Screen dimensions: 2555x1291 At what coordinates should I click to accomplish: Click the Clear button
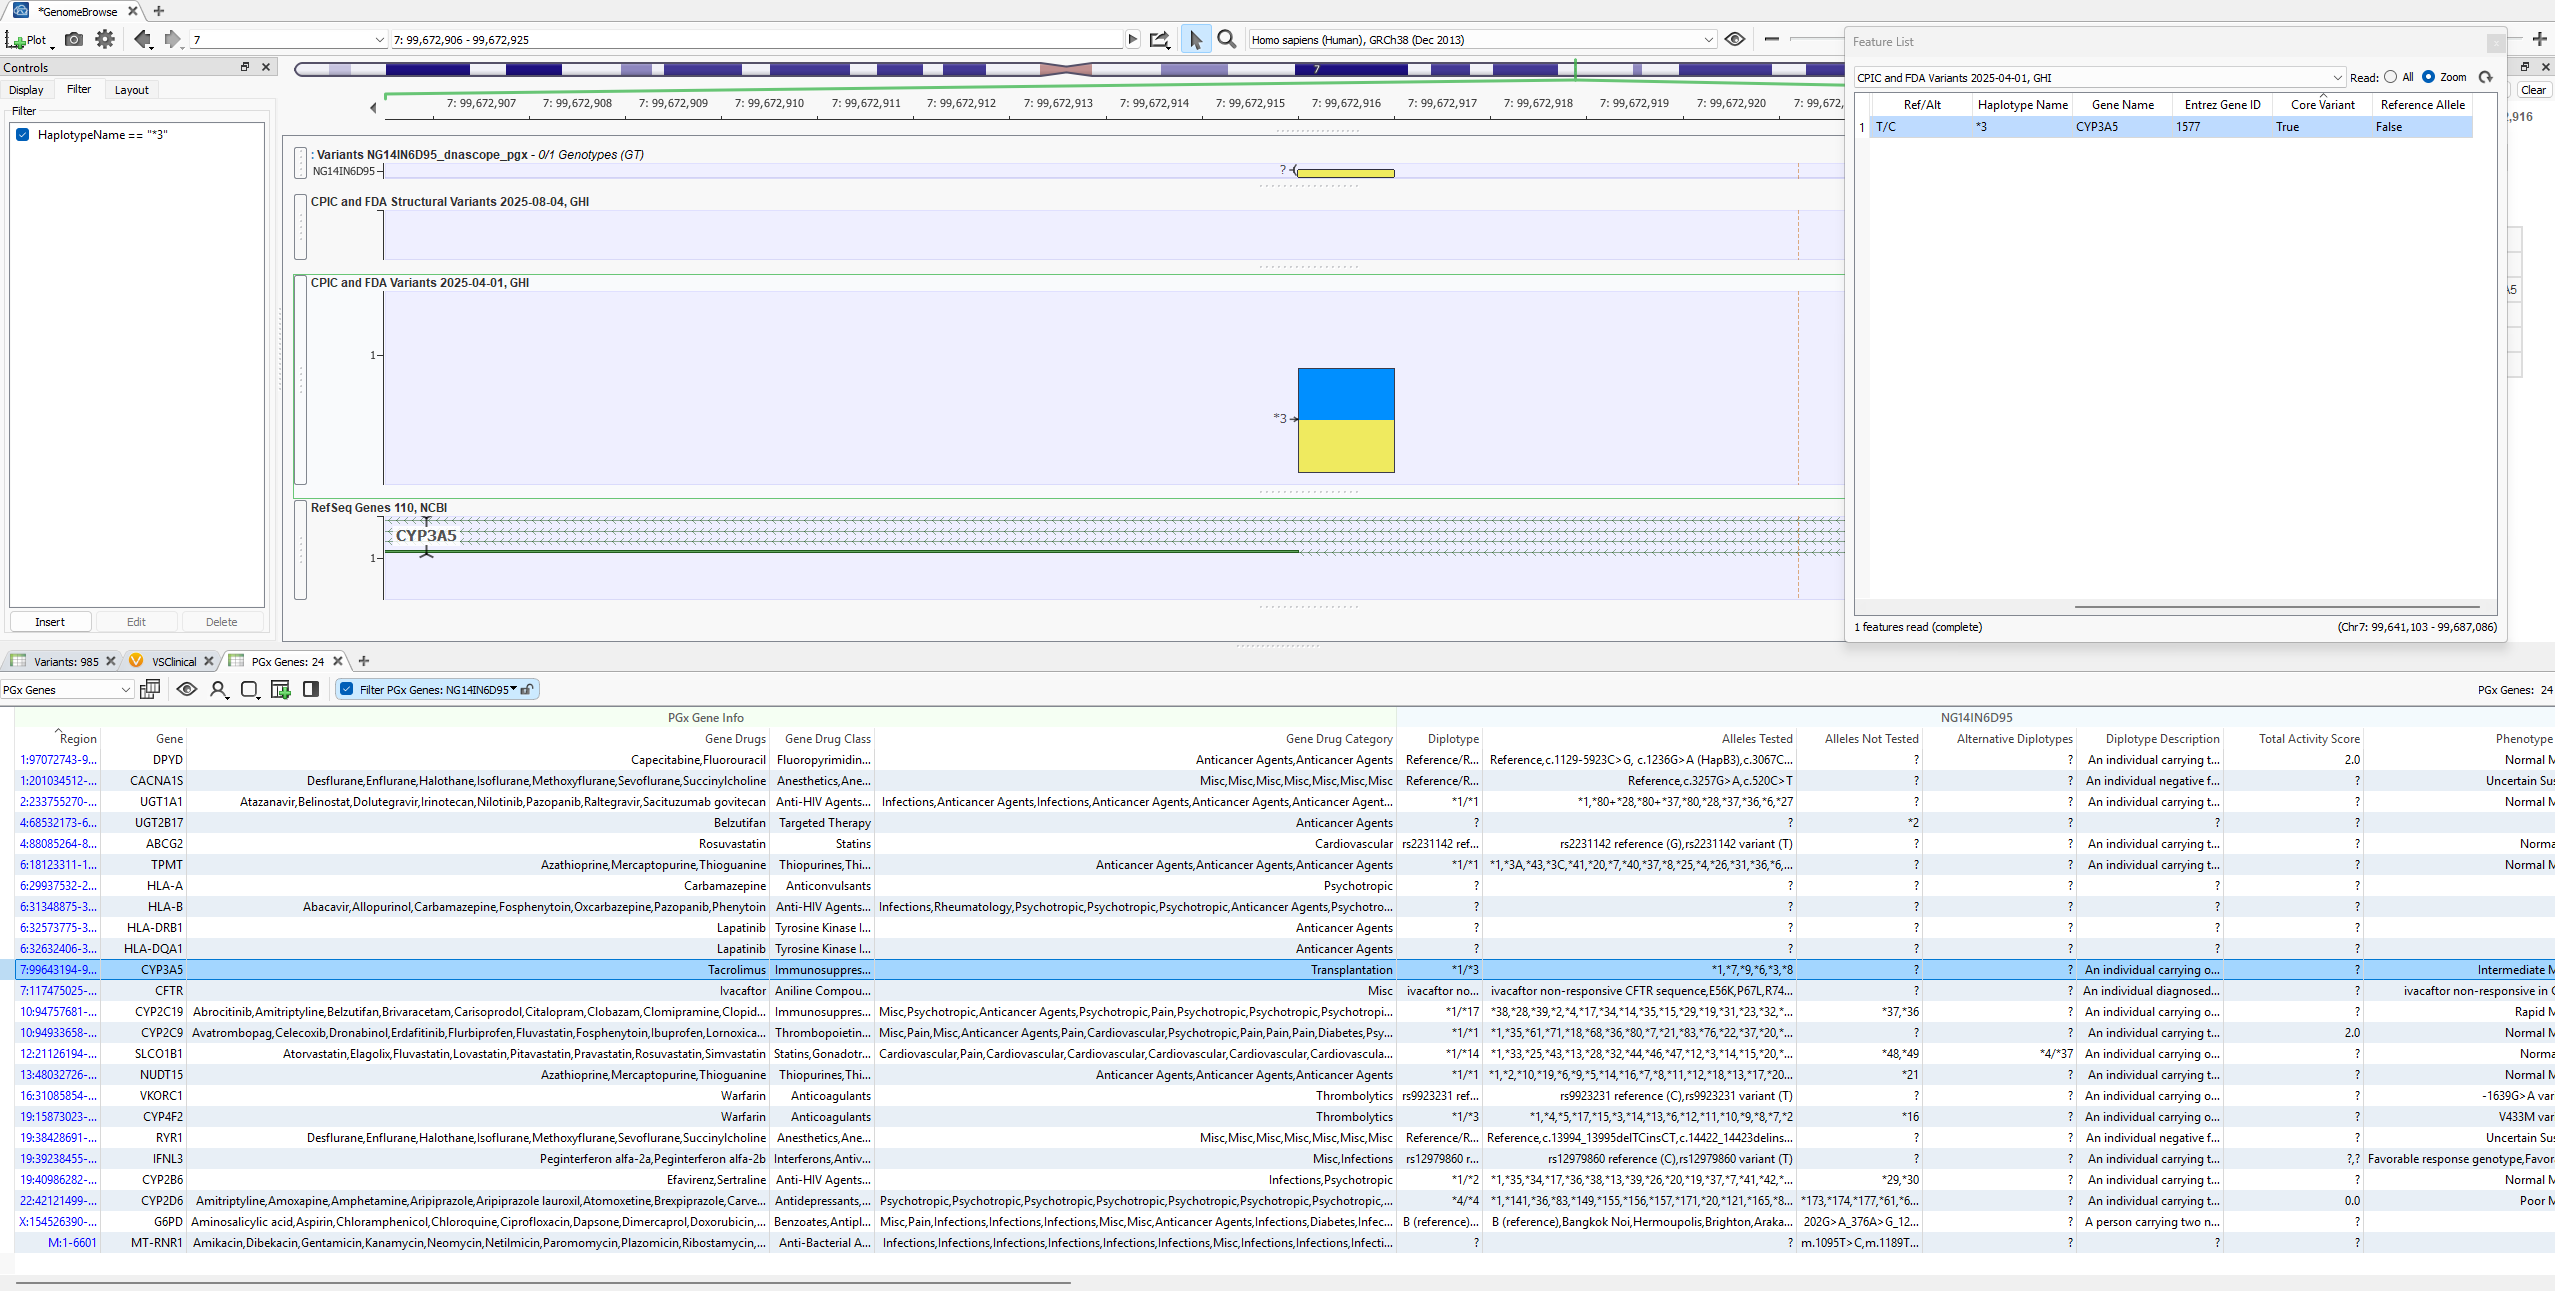tap(2533, 90)
